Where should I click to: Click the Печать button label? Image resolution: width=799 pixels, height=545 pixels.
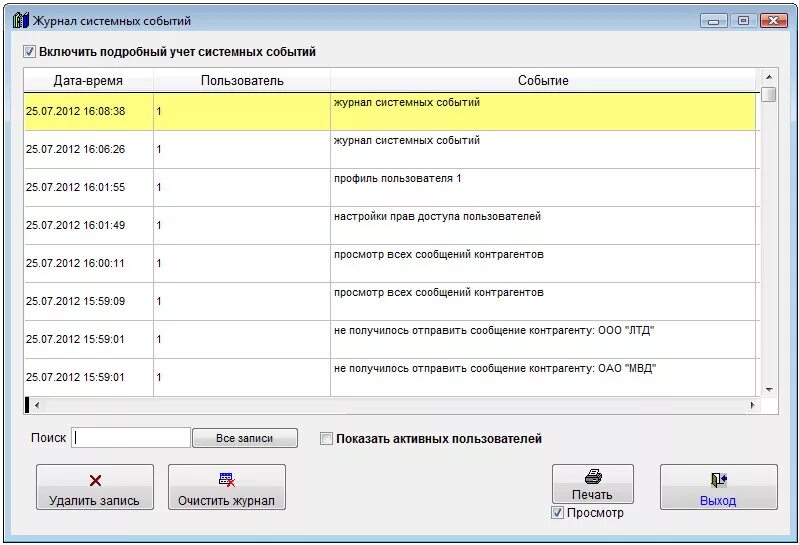[592, 495]
